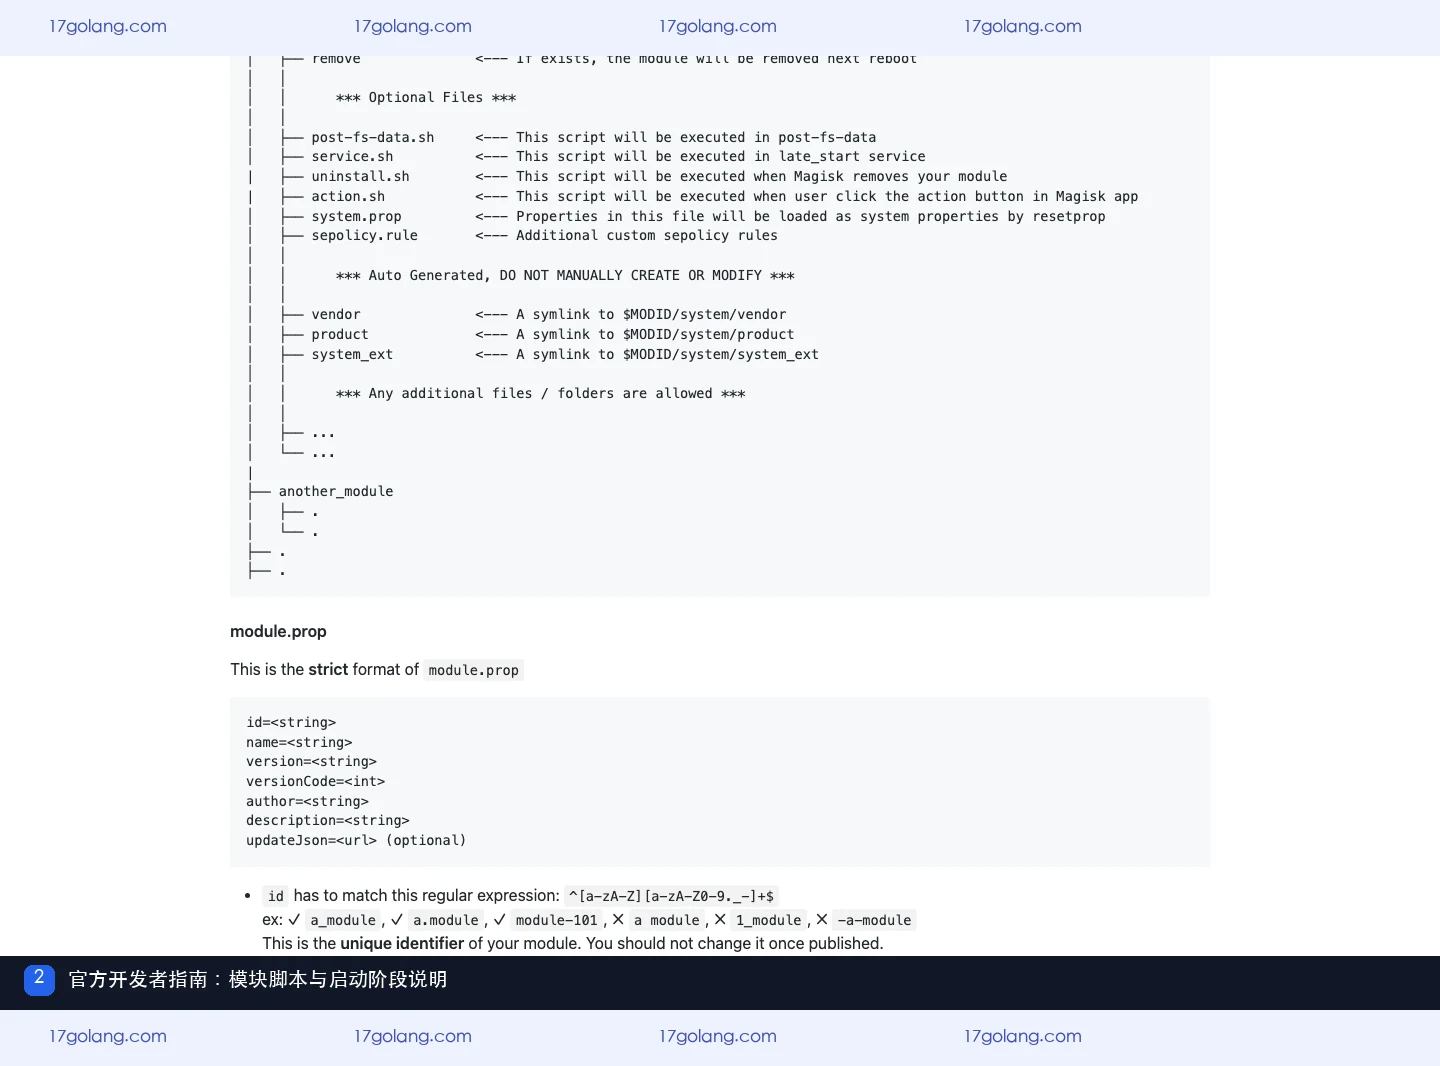Select updateJson=<url> (optional) line

point(356,840)
